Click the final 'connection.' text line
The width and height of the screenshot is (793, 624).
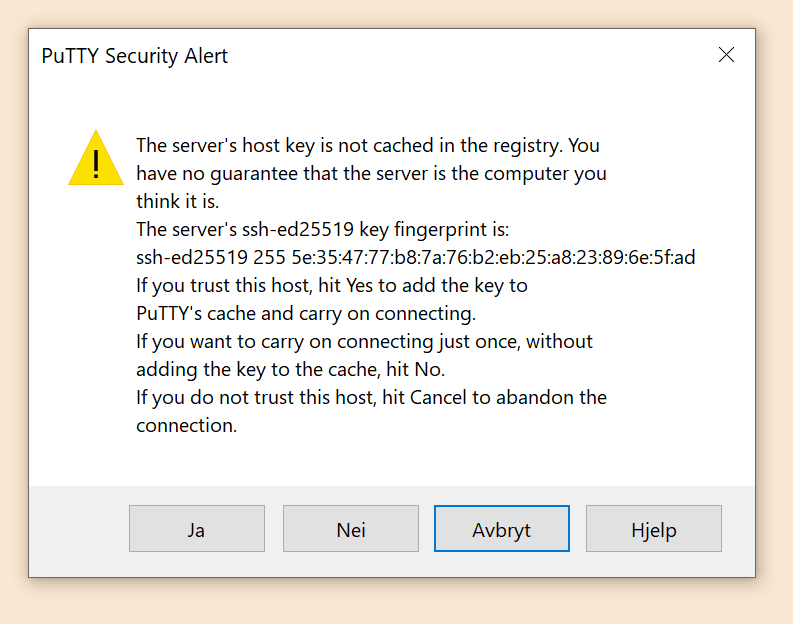186,425
